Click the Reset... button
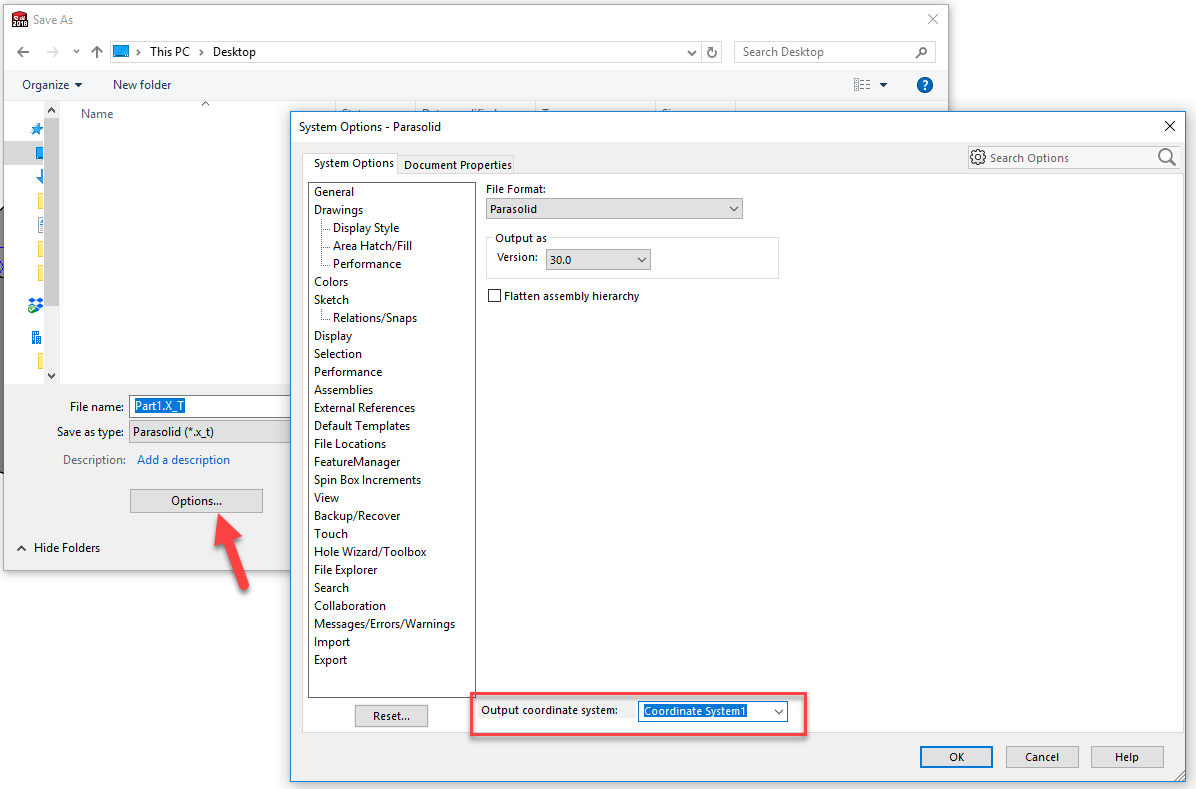 391,716
